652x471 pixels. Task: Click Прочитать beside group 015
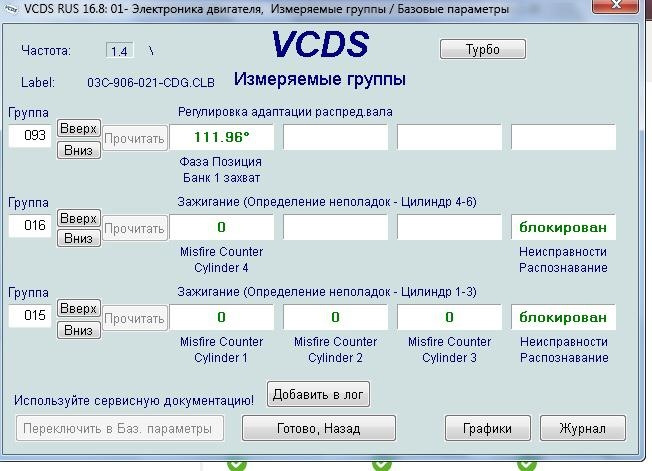(x=135, y=318)
